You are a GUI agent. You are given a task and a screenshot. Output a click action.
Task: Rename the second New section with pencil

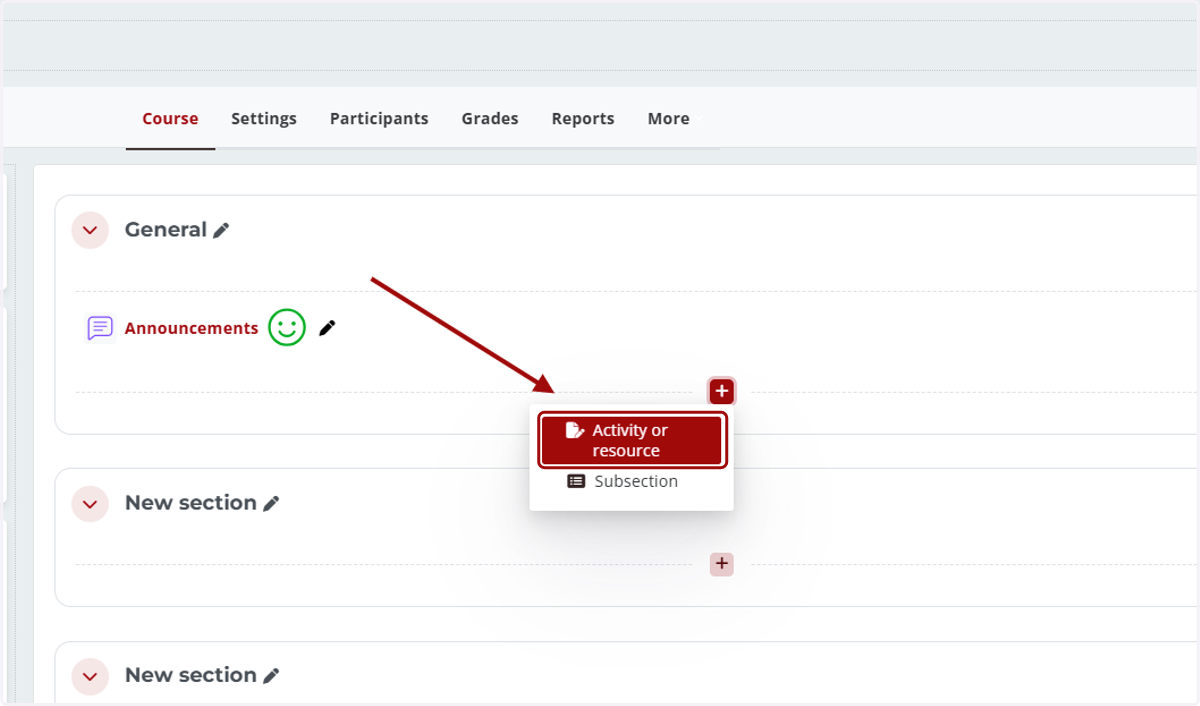pyautogui.click(x=271, y=676)
